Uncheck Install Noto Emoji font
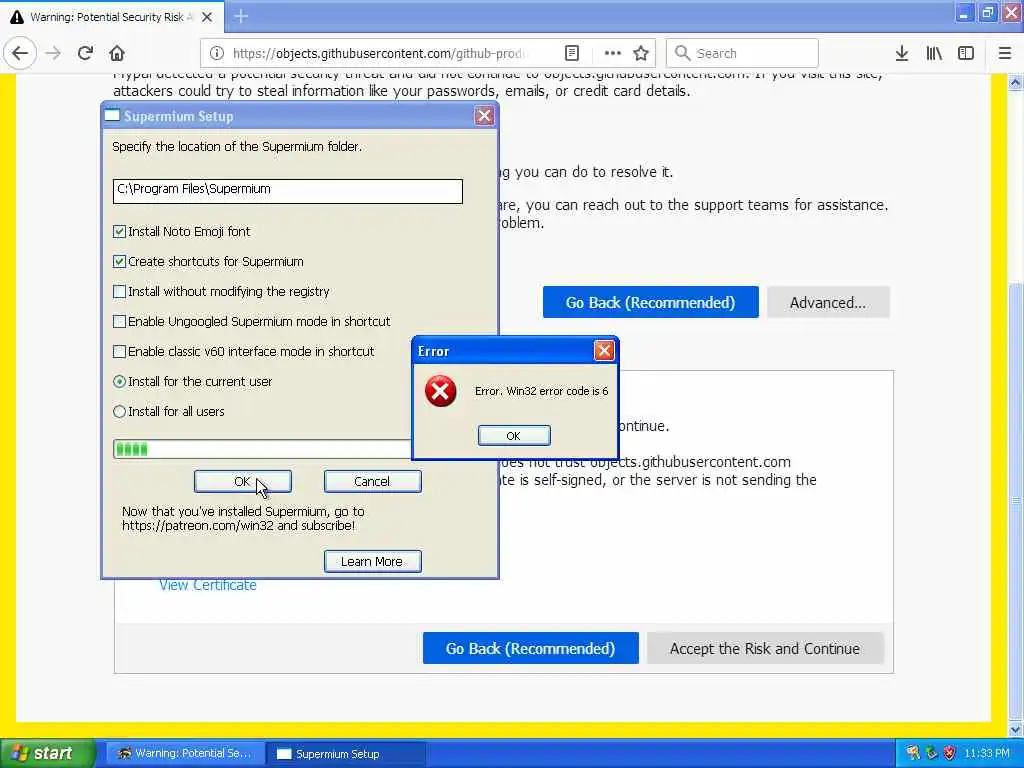The width and height of the screenshot is (1024, 768). point(120,231)
